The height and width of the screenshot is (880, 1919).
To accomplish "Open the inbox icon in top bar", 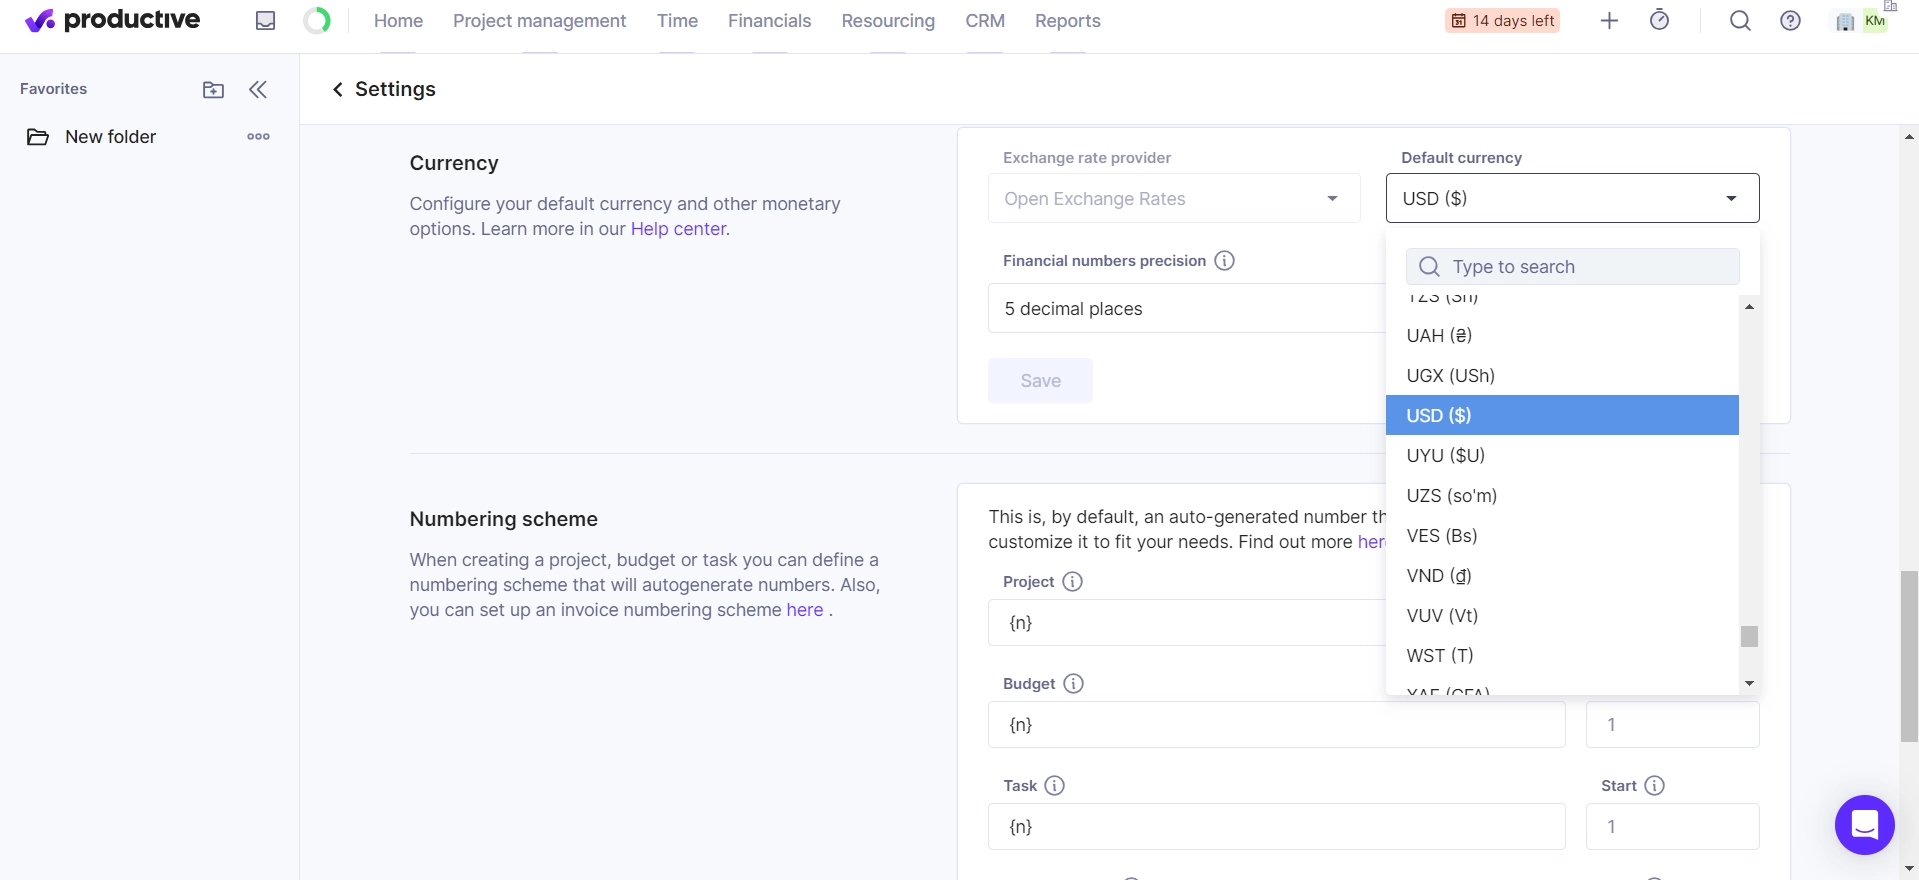I will 265,21.
